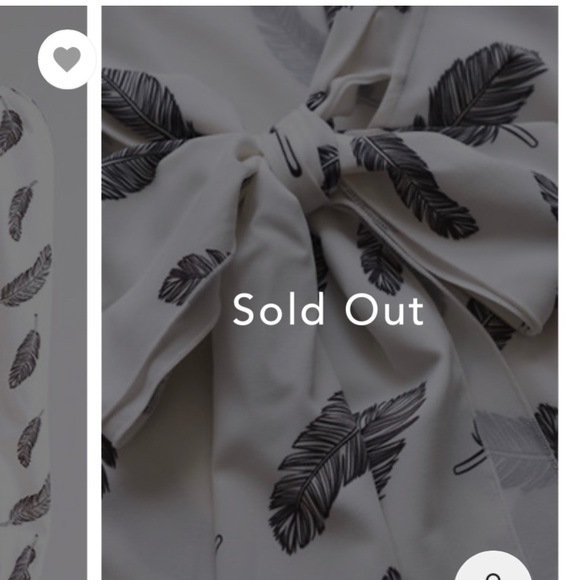Add the left feather product to wishlist

click(x=67, y=59)
